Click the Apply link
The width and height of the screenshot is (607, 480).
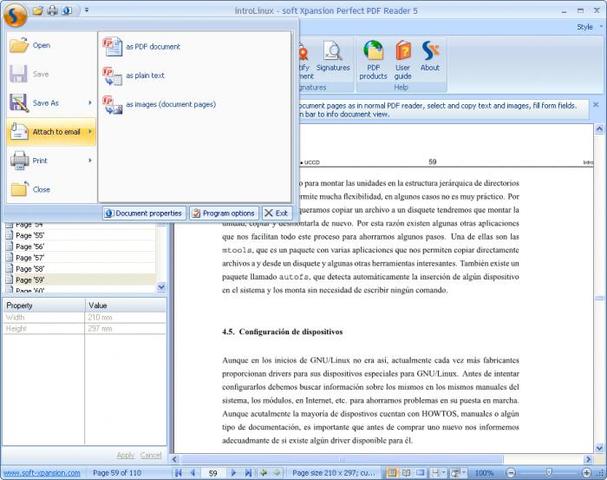(x=125, y=455)
